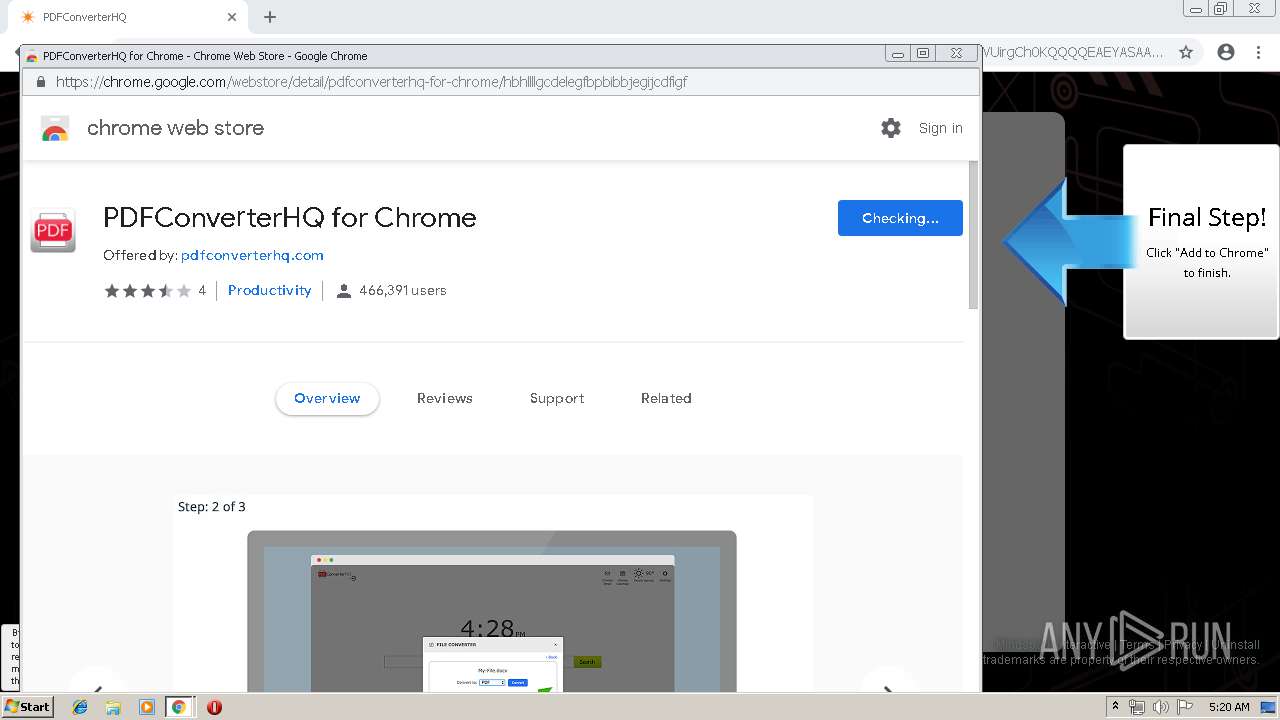Show hidden system tray icons

1115,707
